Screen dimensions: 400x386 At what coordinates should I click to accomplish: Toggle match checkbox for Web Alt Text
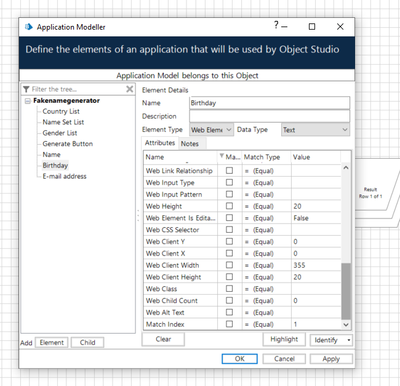pos(229,312)
